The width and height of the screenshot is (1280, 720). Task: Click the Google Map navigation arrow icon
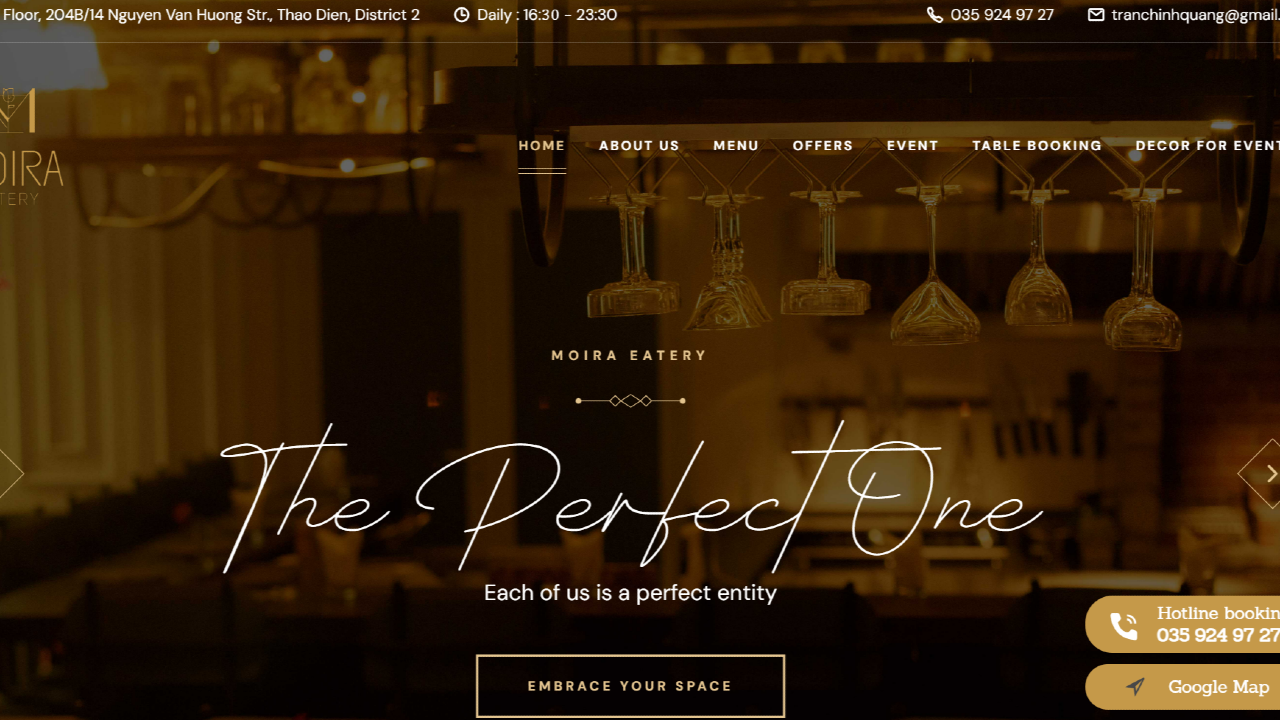[1135, 687]
